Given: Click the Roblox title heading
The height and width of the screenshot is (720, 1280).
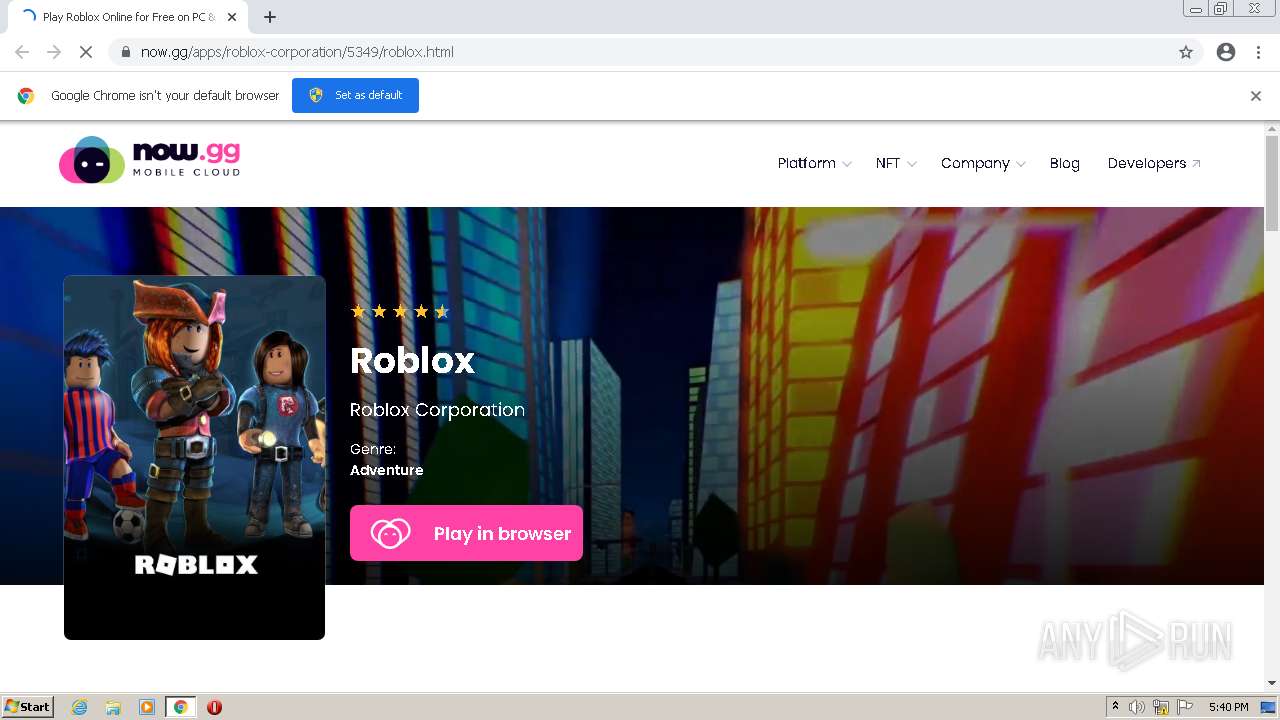Looking at the screenshot, I should (412, 360).
